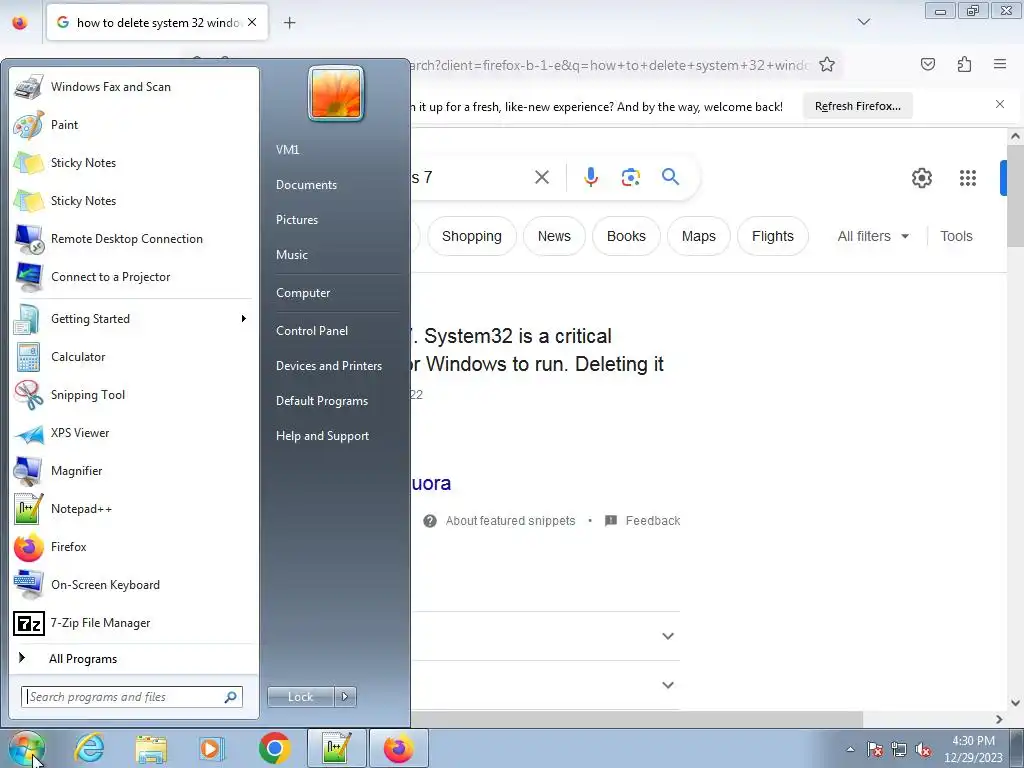Open Google apps grid

pyautogui.click(x=968, y=178)
